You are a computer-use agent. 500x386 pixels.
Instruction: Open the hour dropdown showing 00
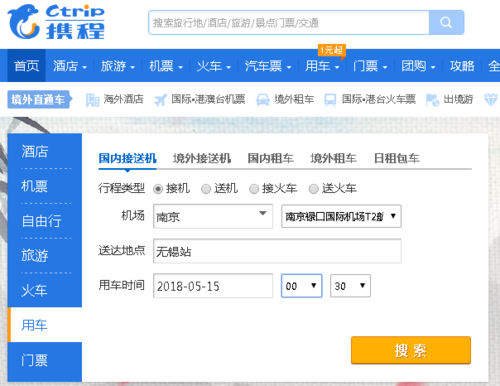pos(302,286)
